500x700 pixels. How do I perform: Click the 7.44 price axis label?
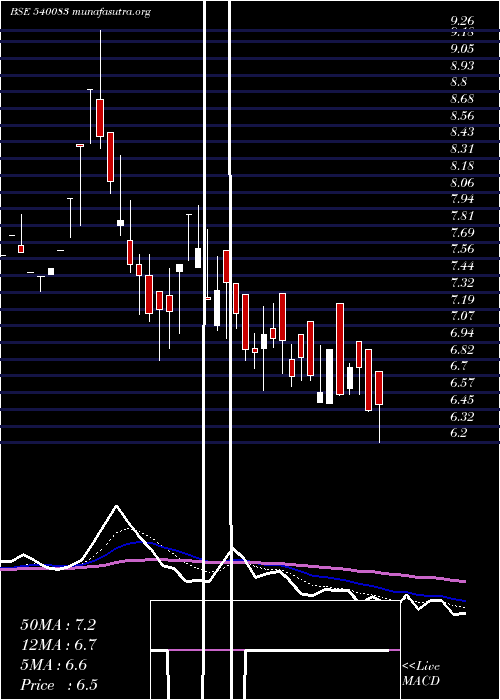tap(462, 266)
